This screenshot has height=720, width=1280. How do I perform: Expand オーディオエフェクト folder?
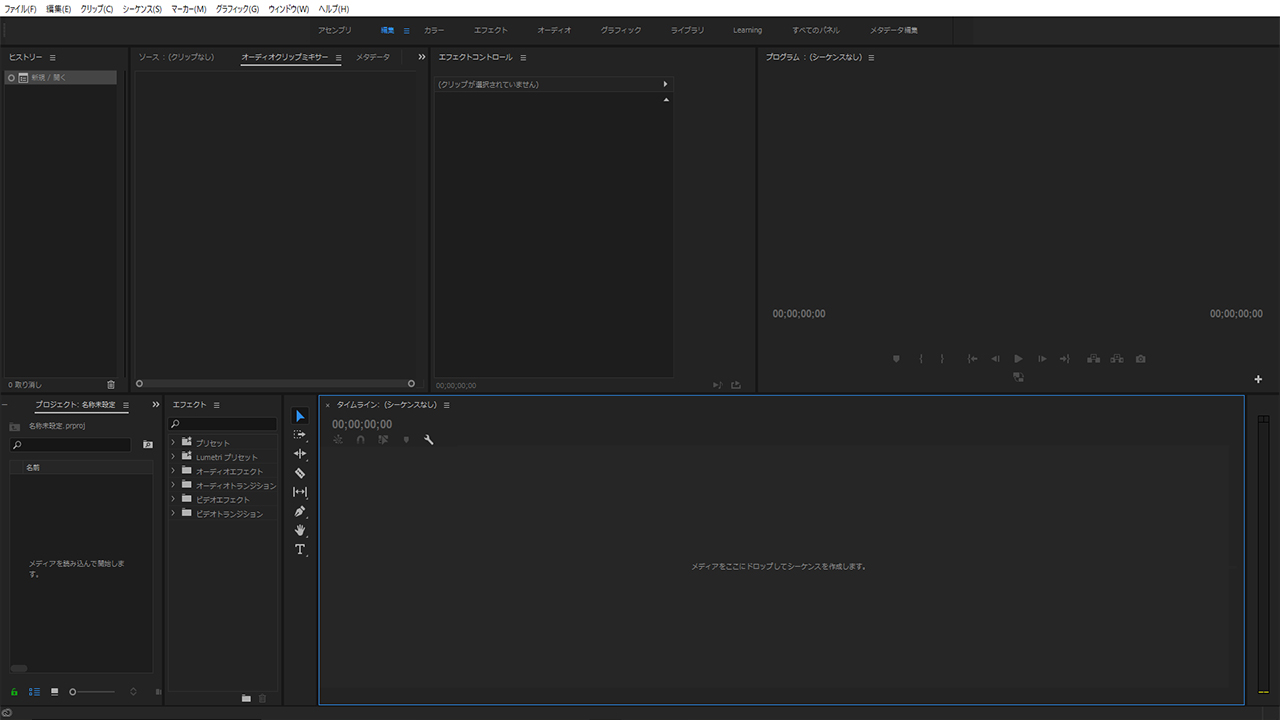click(x=173, y=470)
